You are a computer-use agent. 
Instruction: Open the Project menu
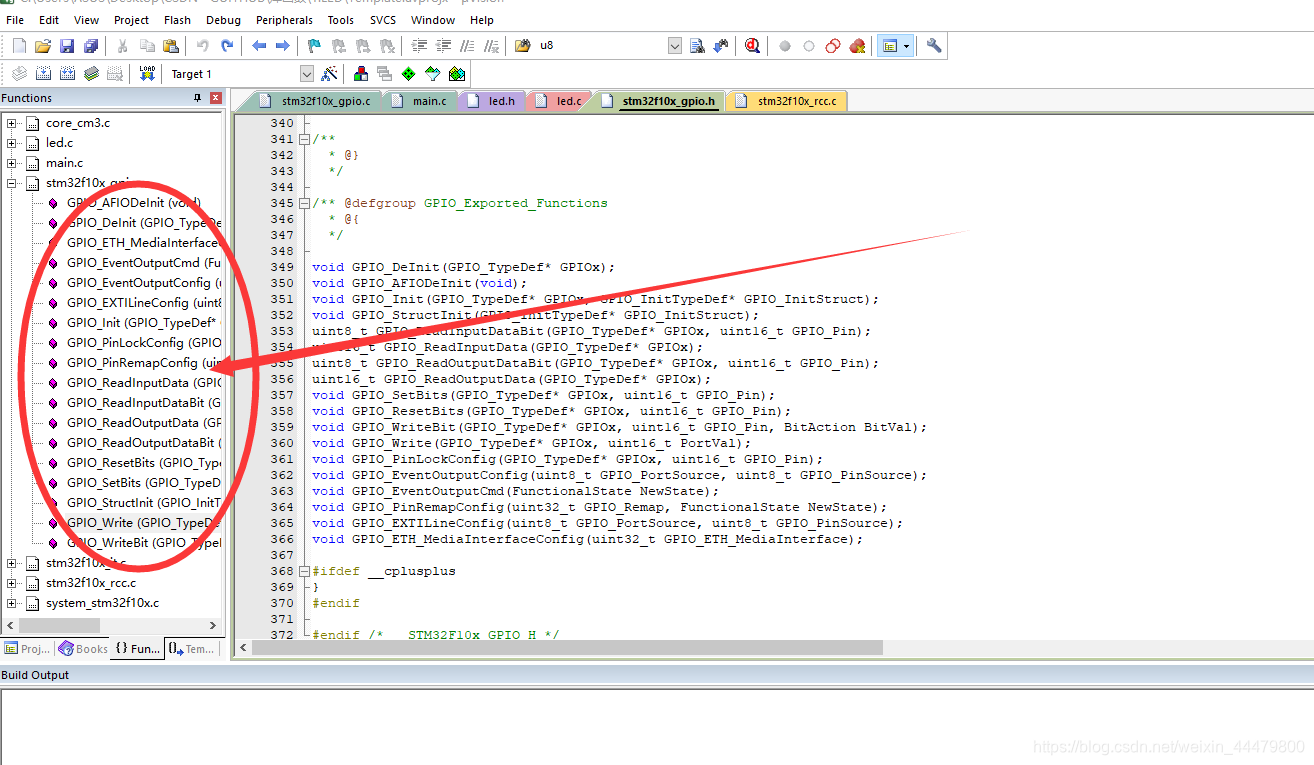131,20
